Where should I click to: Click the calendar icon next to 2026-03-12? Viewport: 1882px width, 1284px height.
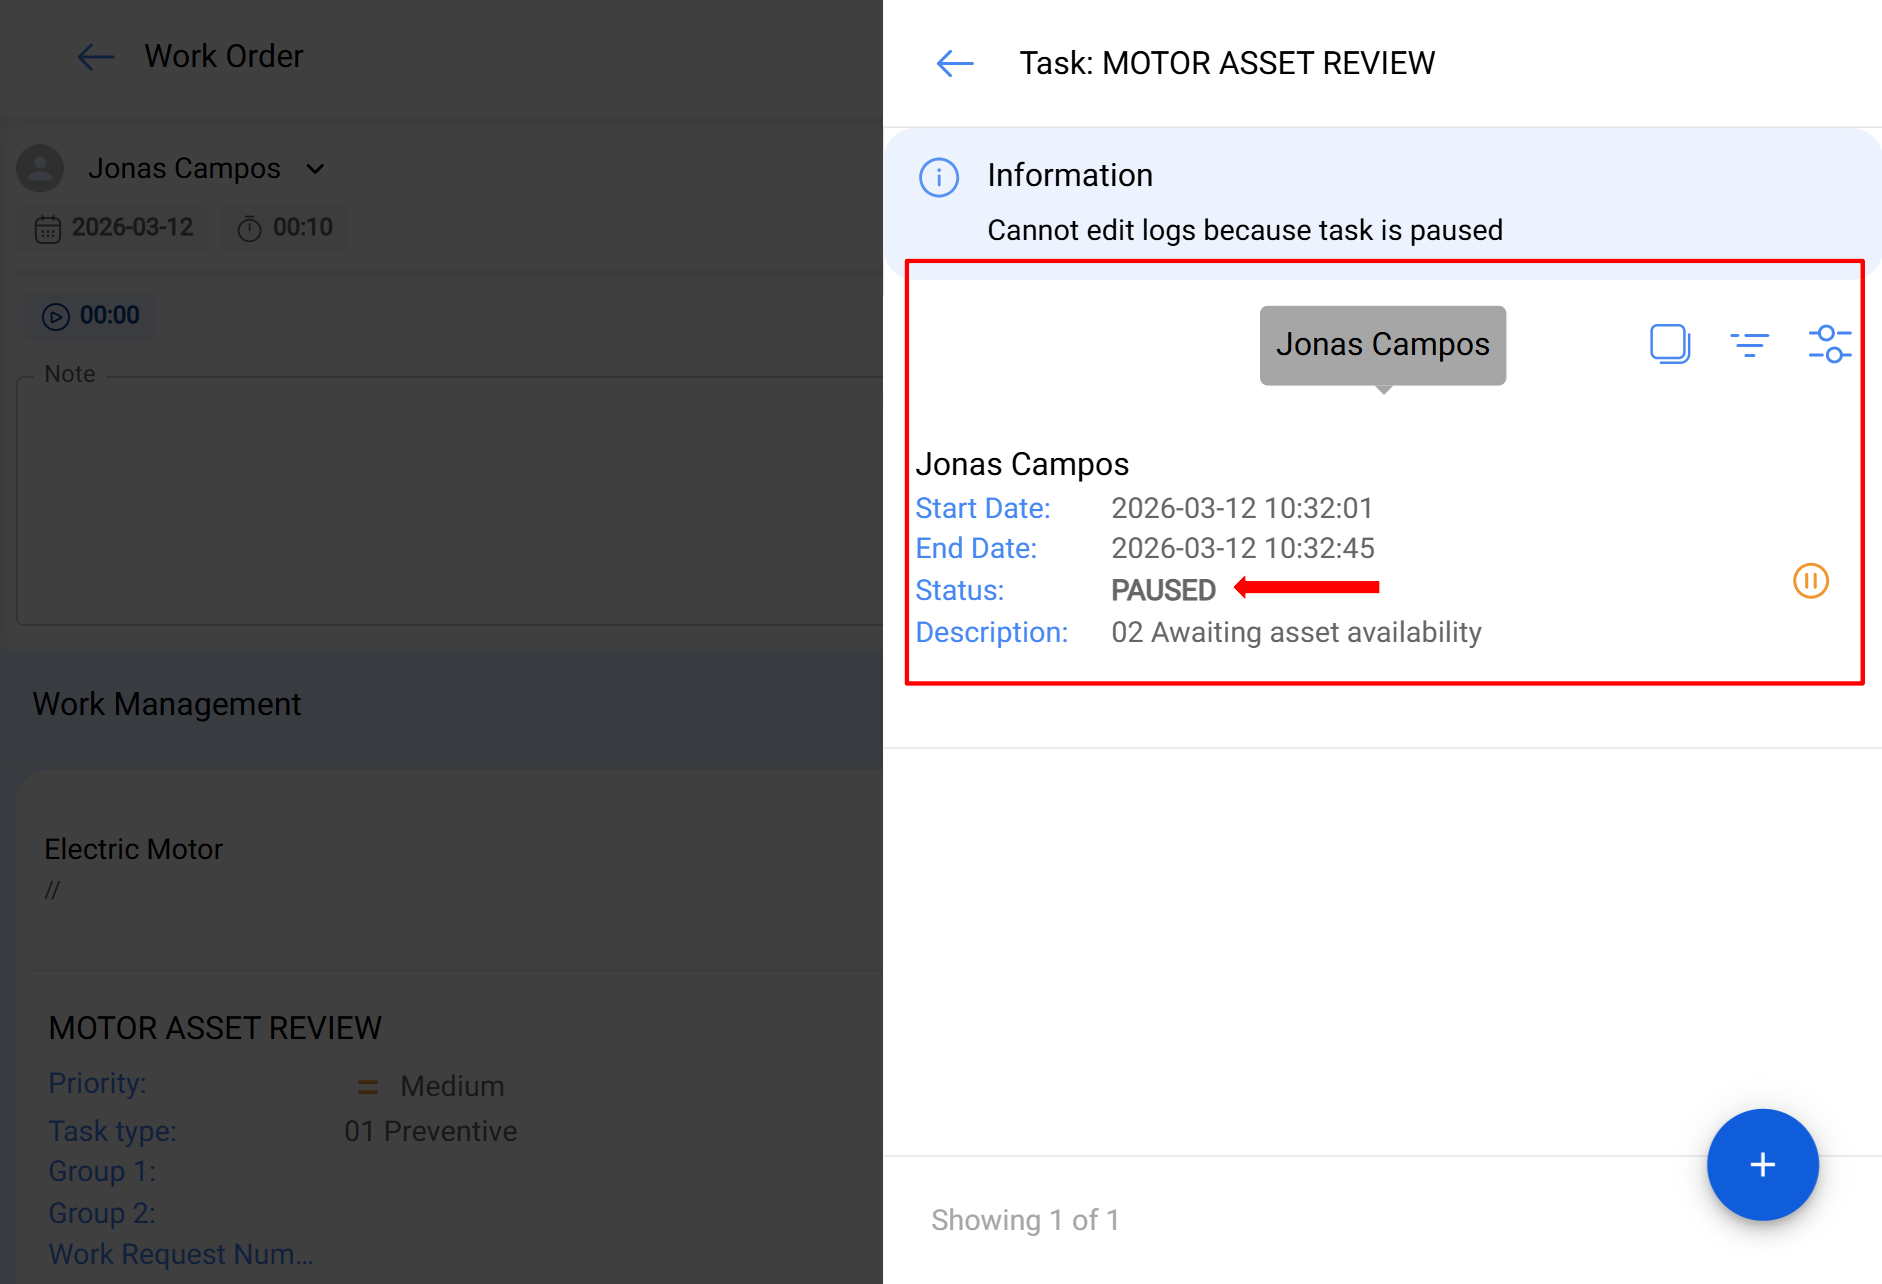tap(47, 229)
